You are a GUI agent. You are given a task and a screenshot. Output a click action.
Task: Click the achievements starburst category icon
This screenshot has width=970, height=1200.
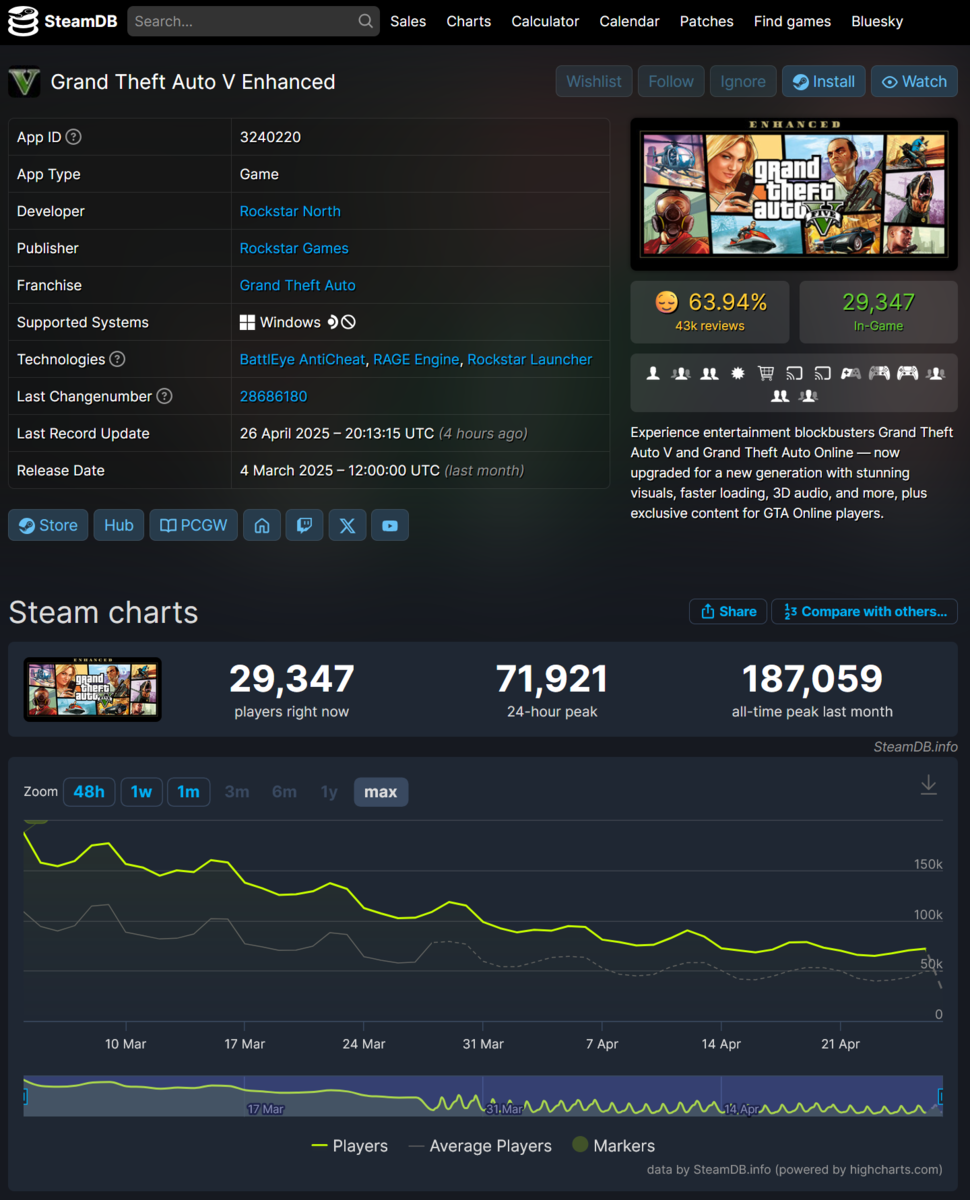click(738, 373)
